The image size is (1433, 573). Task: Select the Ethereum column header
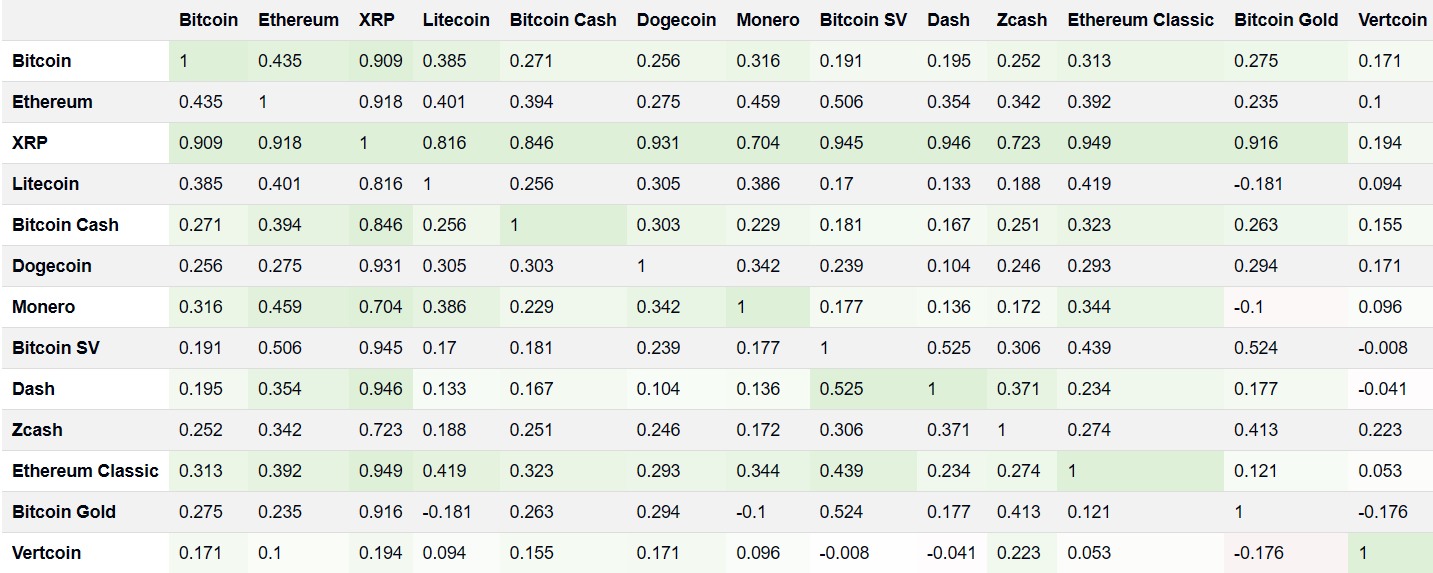pyautogui.click(x=298, y=20)
